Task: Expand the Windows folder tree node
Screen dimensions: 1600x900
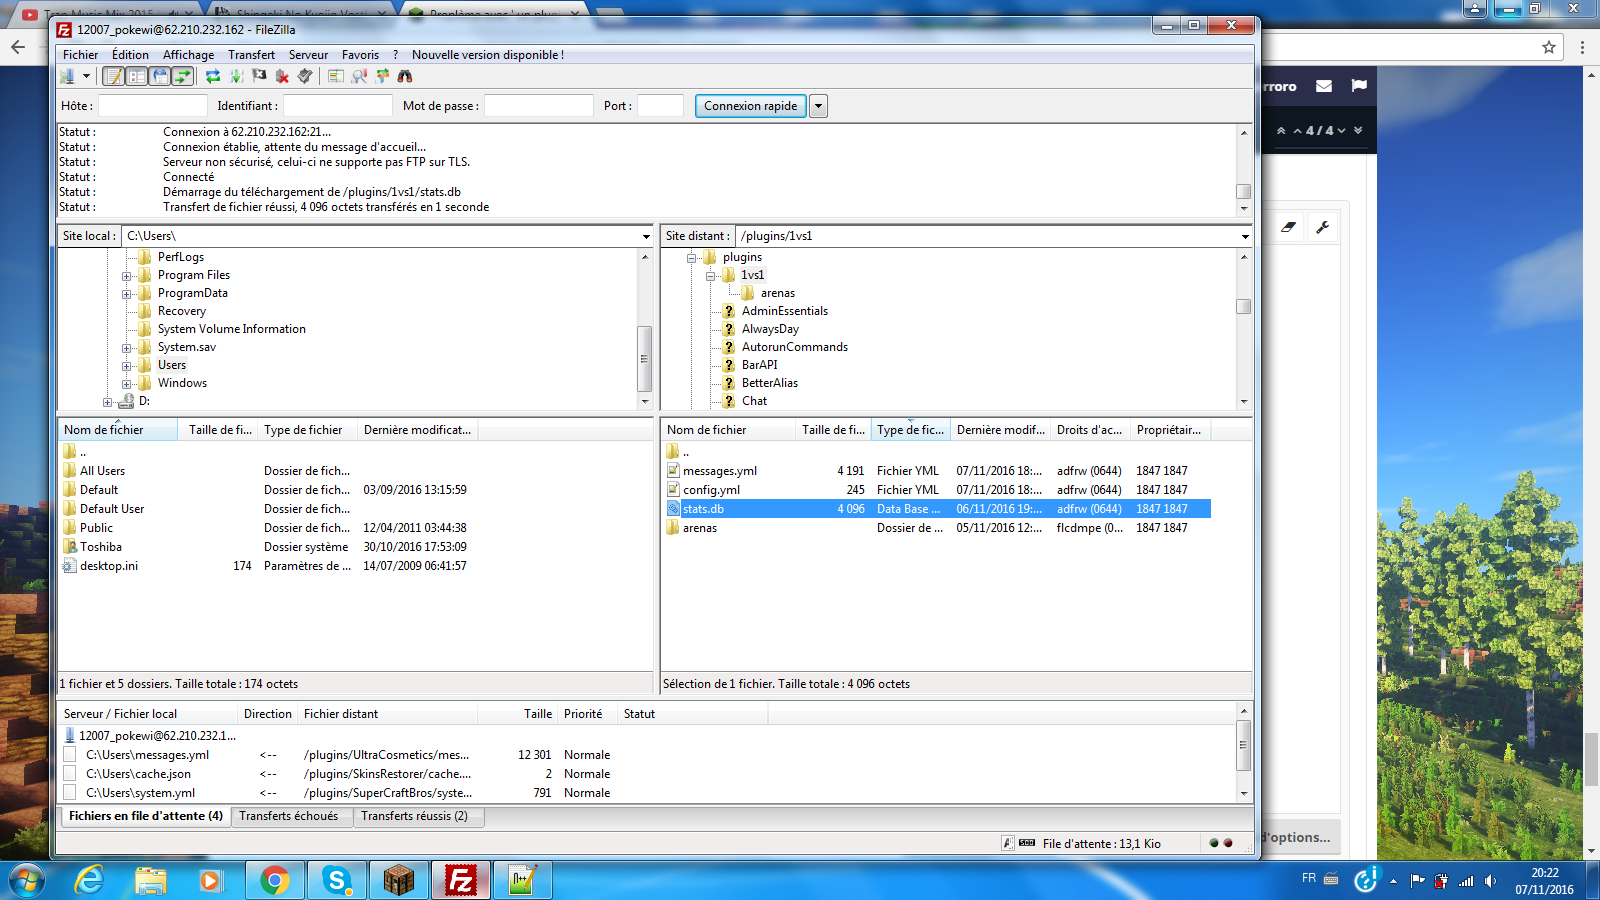Action: [126, 384]
